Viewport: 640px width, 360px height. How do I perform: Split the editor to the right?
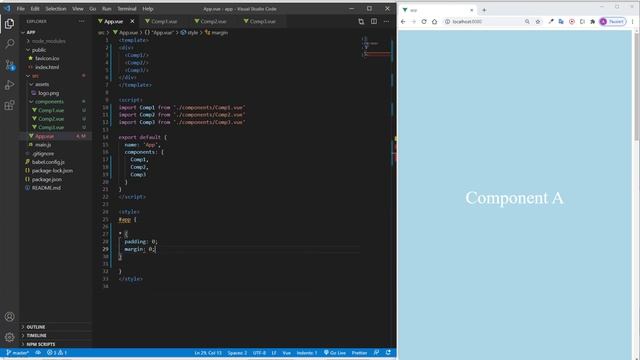coord(374,21)
